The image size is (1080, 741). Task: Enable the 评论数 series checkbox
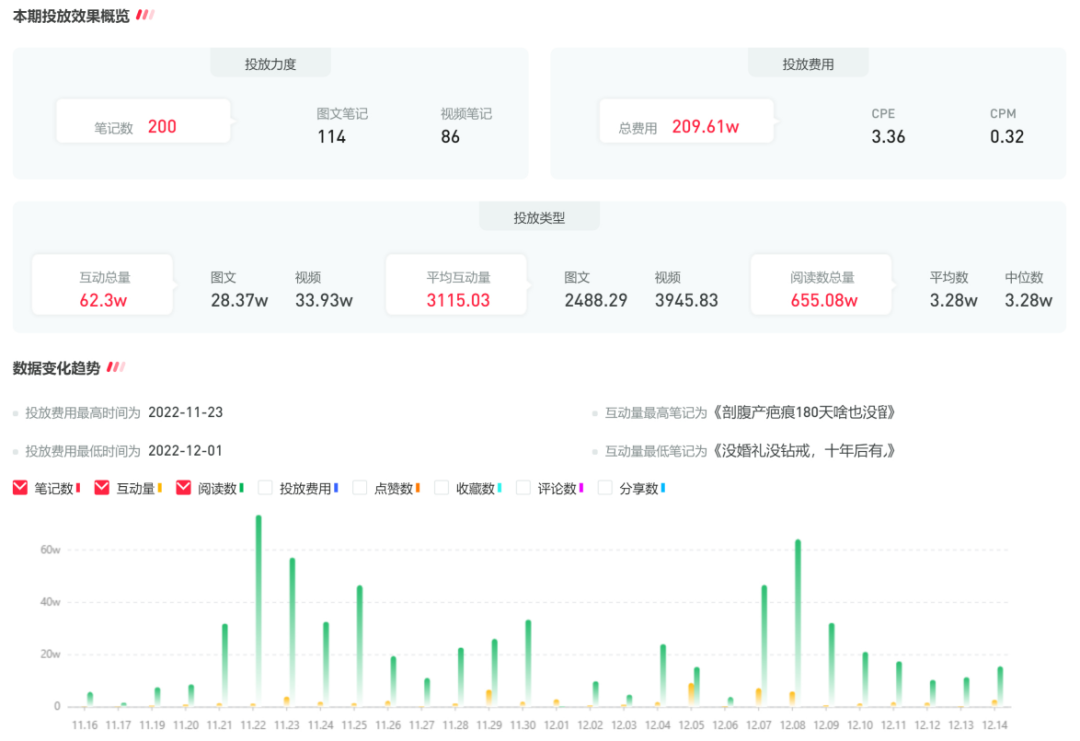point(524,488)
